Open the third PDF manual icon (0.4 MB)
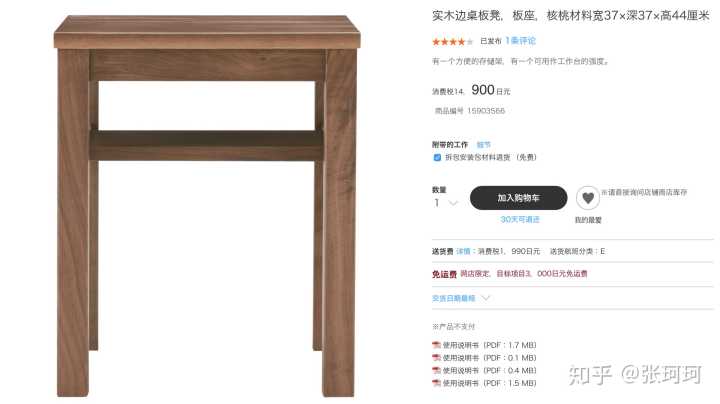Screen dimensions: 720x404 [x=436, y=370]
